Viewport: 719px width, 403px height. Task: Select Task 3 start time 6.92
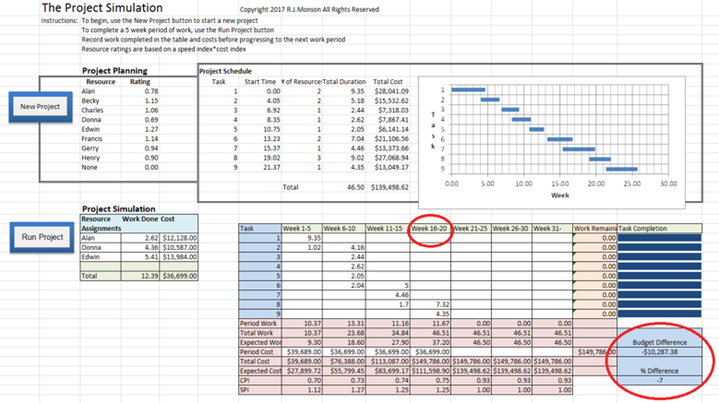(273, 110)
